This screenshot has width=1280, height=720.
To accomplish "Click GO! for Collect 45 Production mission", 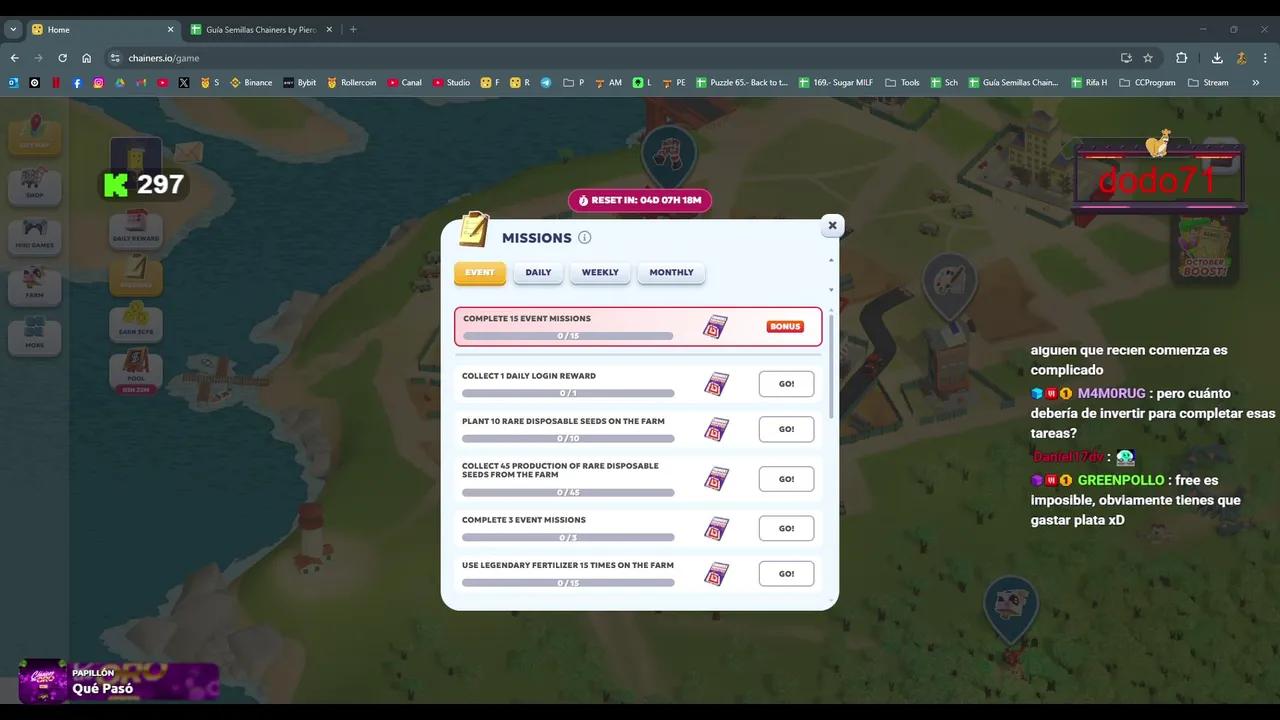I will pos(786,479).
